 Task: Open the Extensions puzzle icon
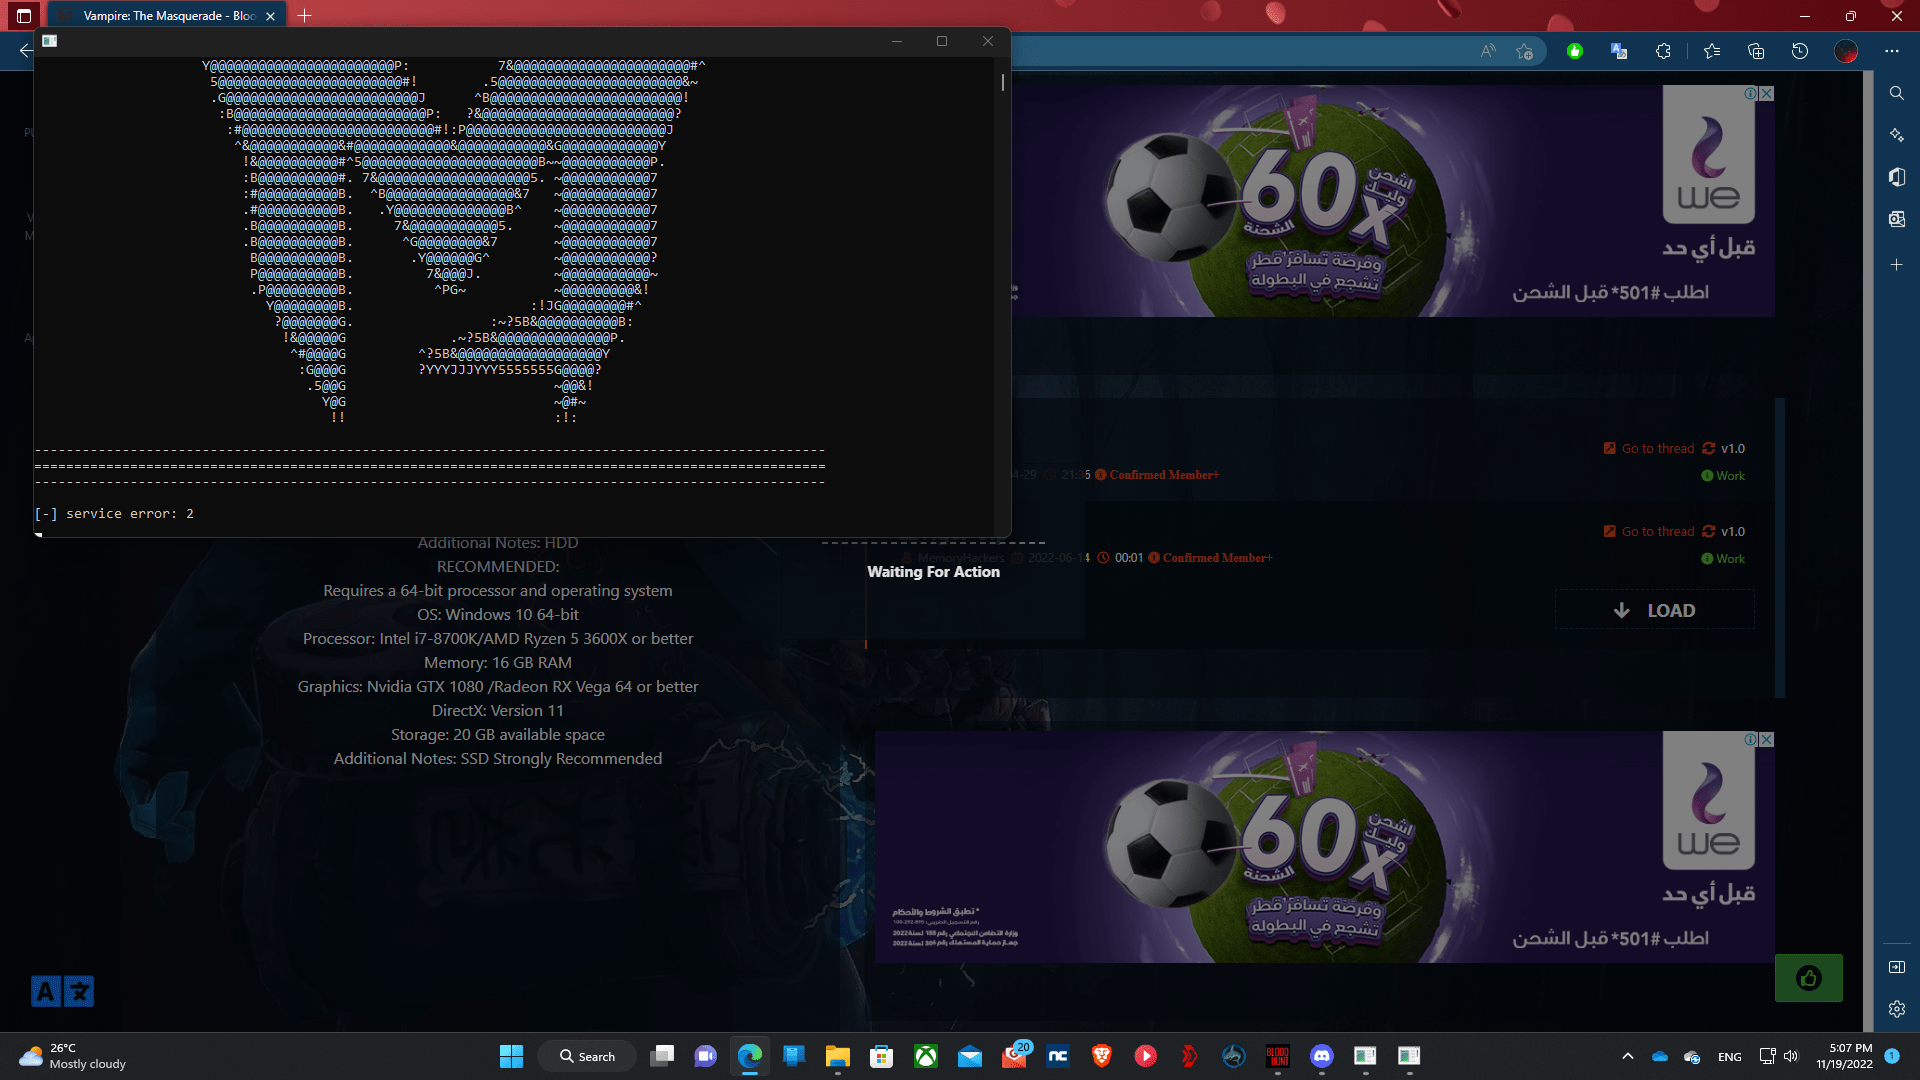pyautogui.click(x=1663, y=51)
